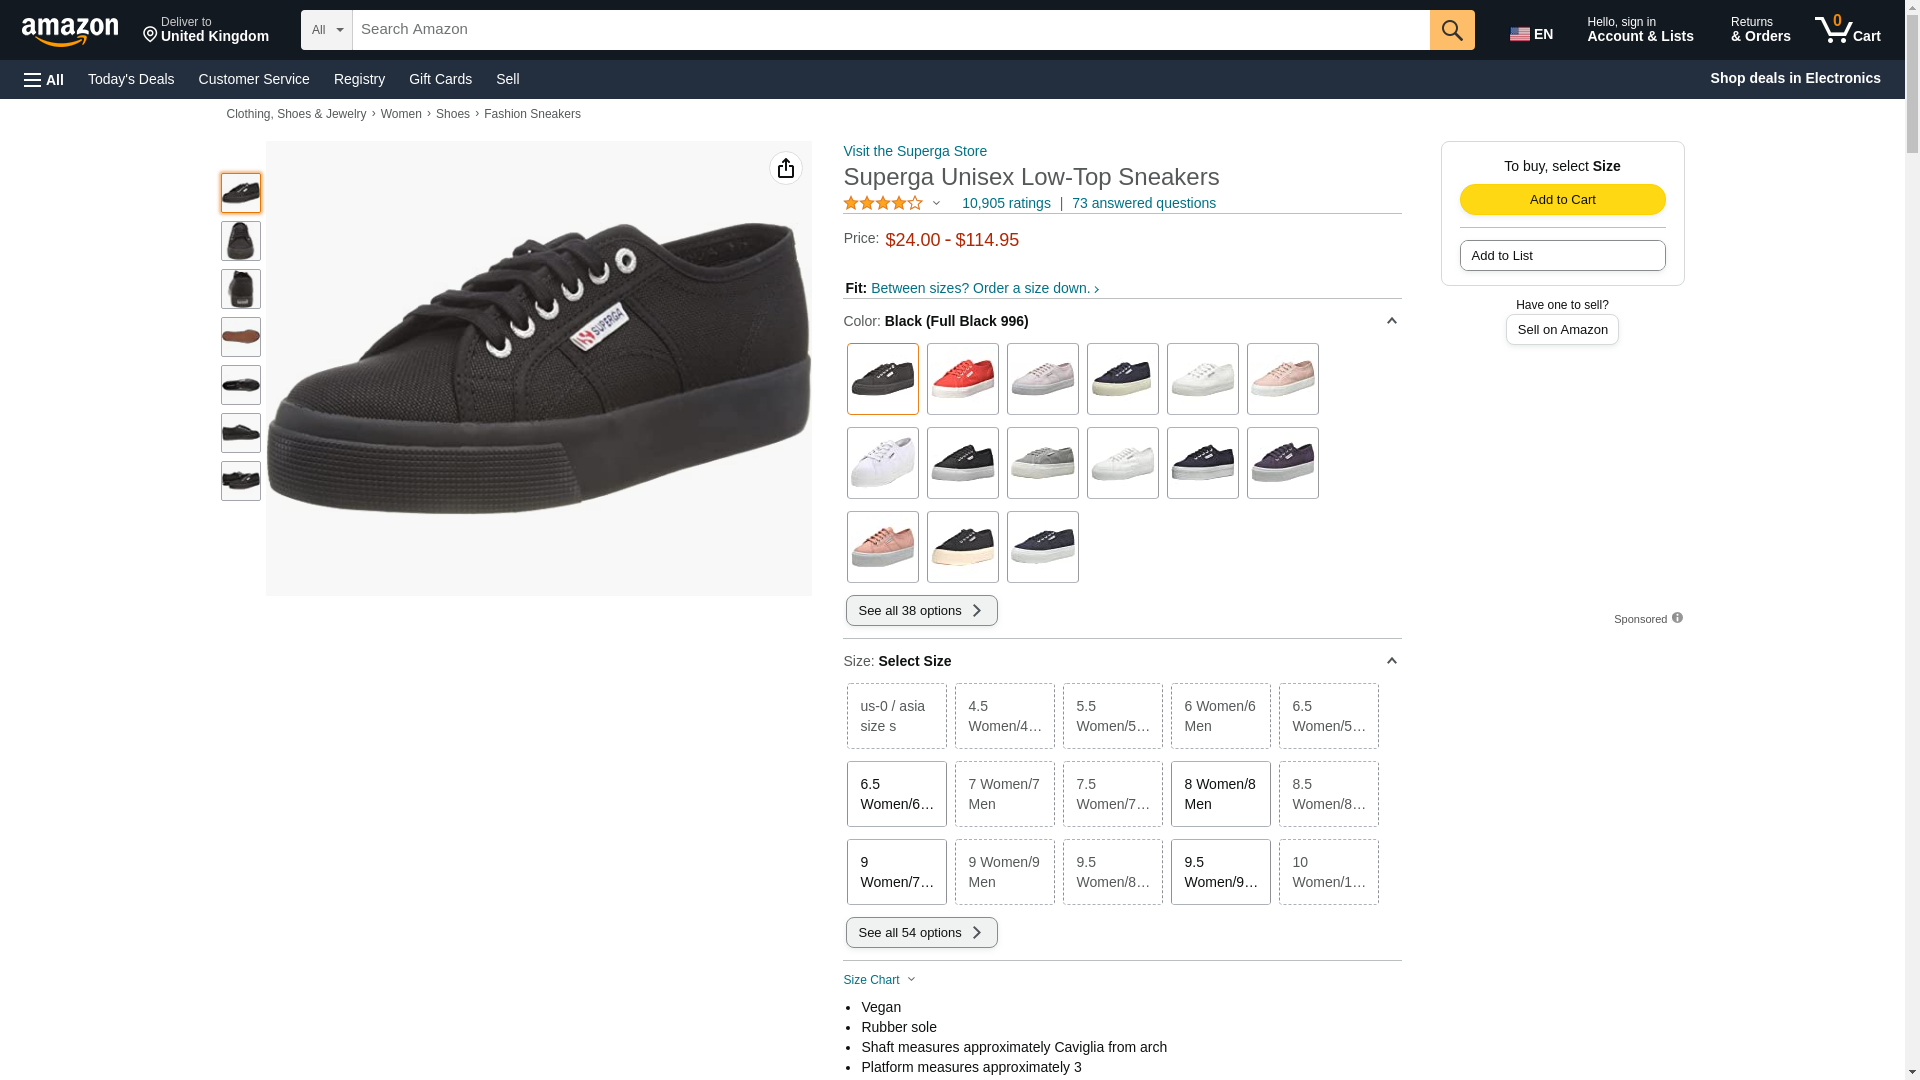The width and height of the screenshot is (1920, 1080).
Task: Click the Amazon logo
Action: [x=70, y=31]
